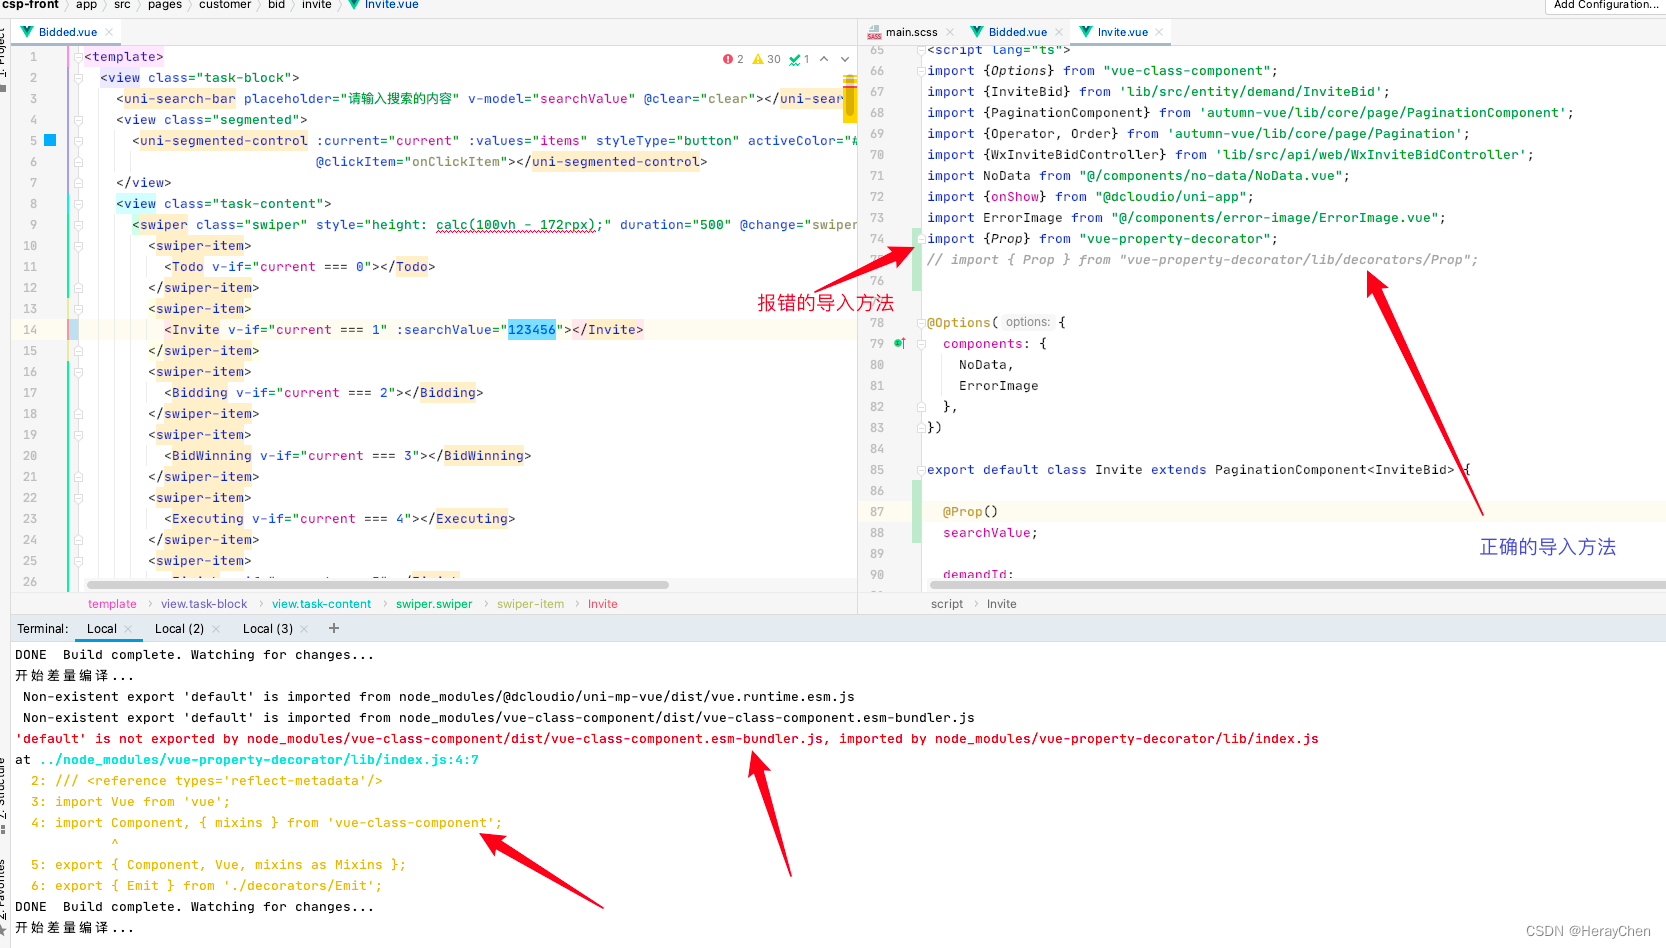This screenshot has height=948, width=1666.
Task: Click the 'ErrorImage' entry on line 81
Action: pos(998,386)
